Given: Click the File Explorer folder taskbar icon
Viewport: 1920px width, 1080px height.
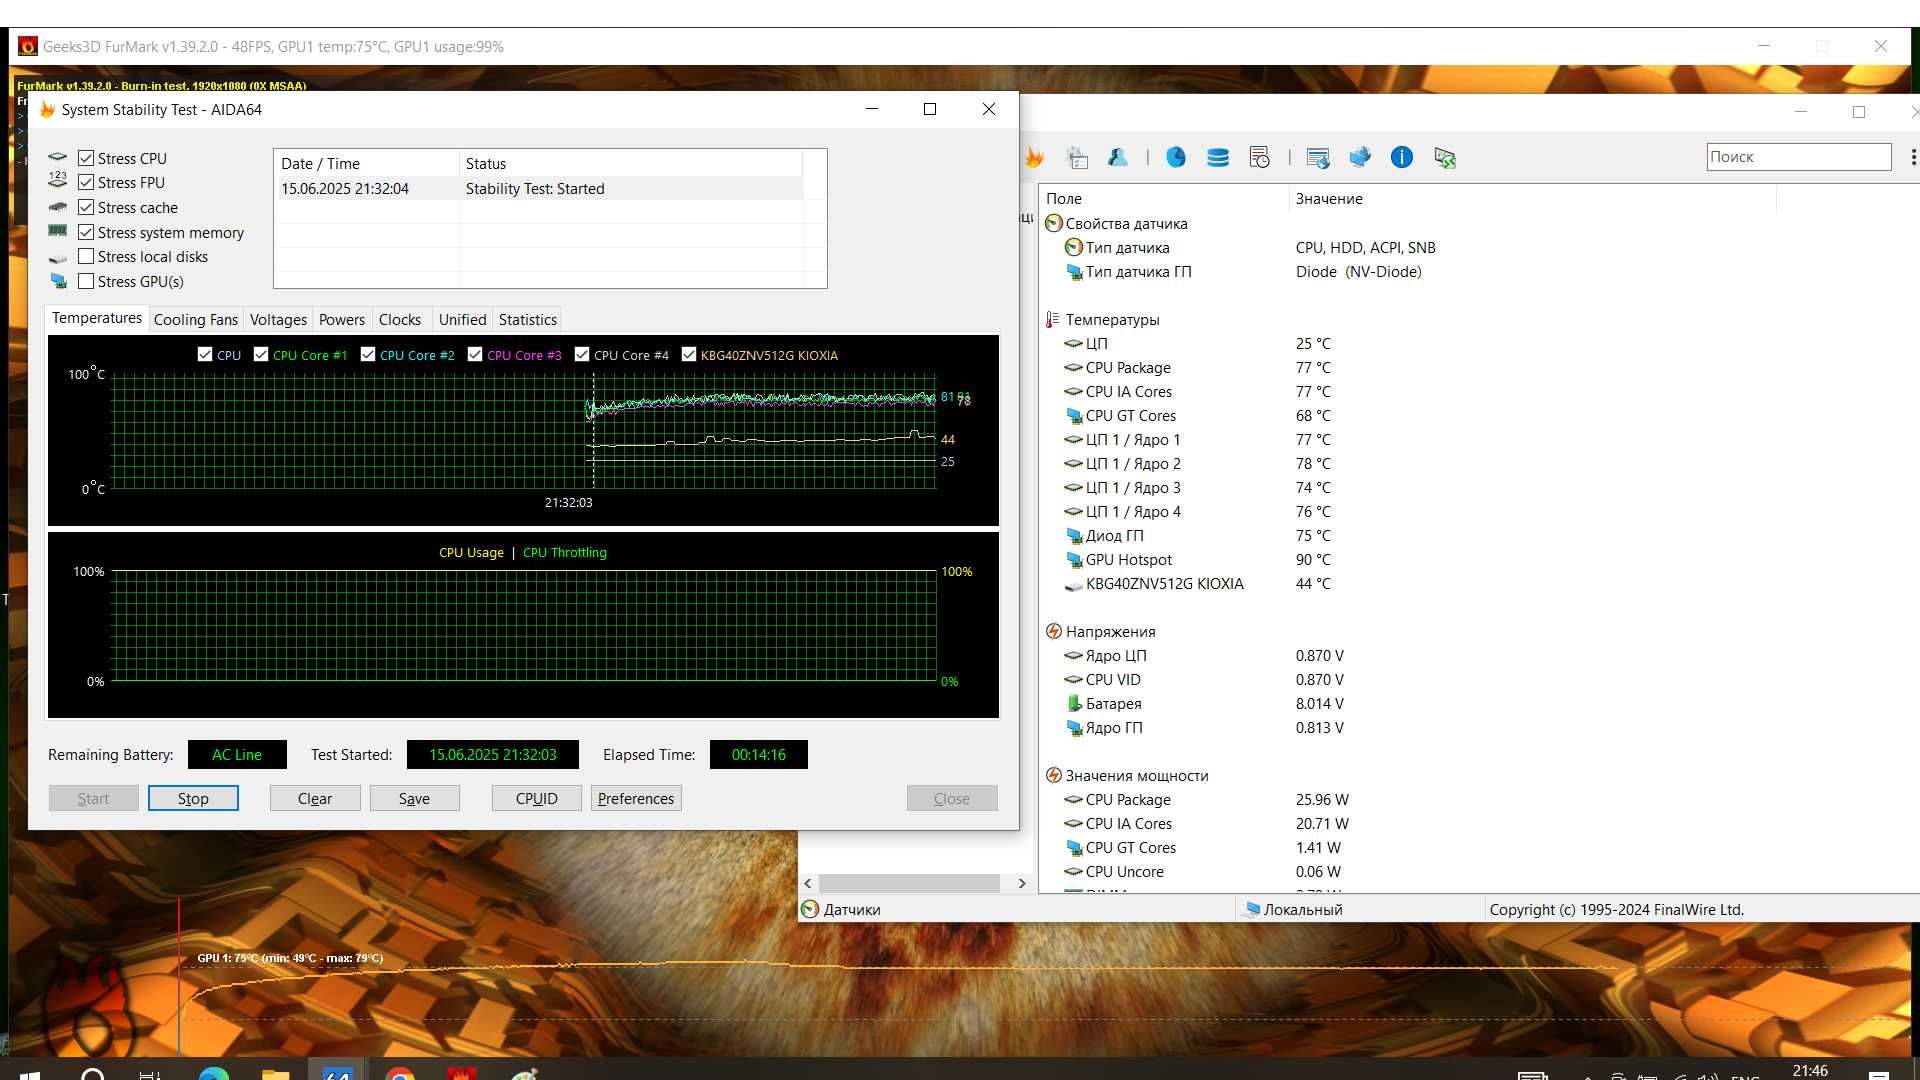Looking at the screenshot, I should point(275,1073).
